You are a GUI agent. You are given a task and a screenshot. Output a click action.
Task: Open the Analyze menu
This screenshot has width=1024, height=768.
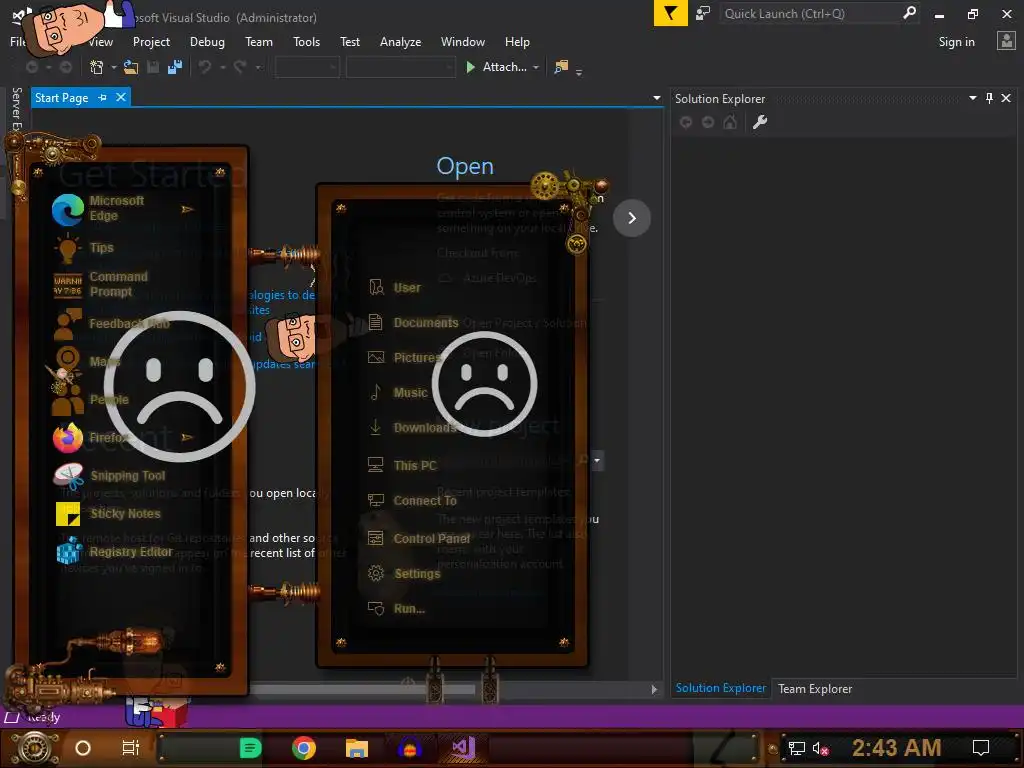[x=400, y=42]
